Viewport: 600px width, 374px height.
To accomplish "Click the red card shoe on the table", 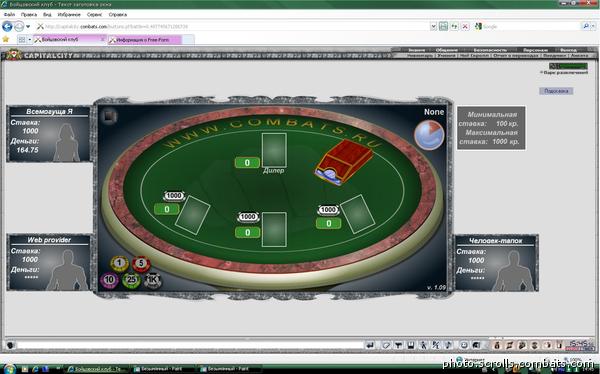I will click(344, 162).
